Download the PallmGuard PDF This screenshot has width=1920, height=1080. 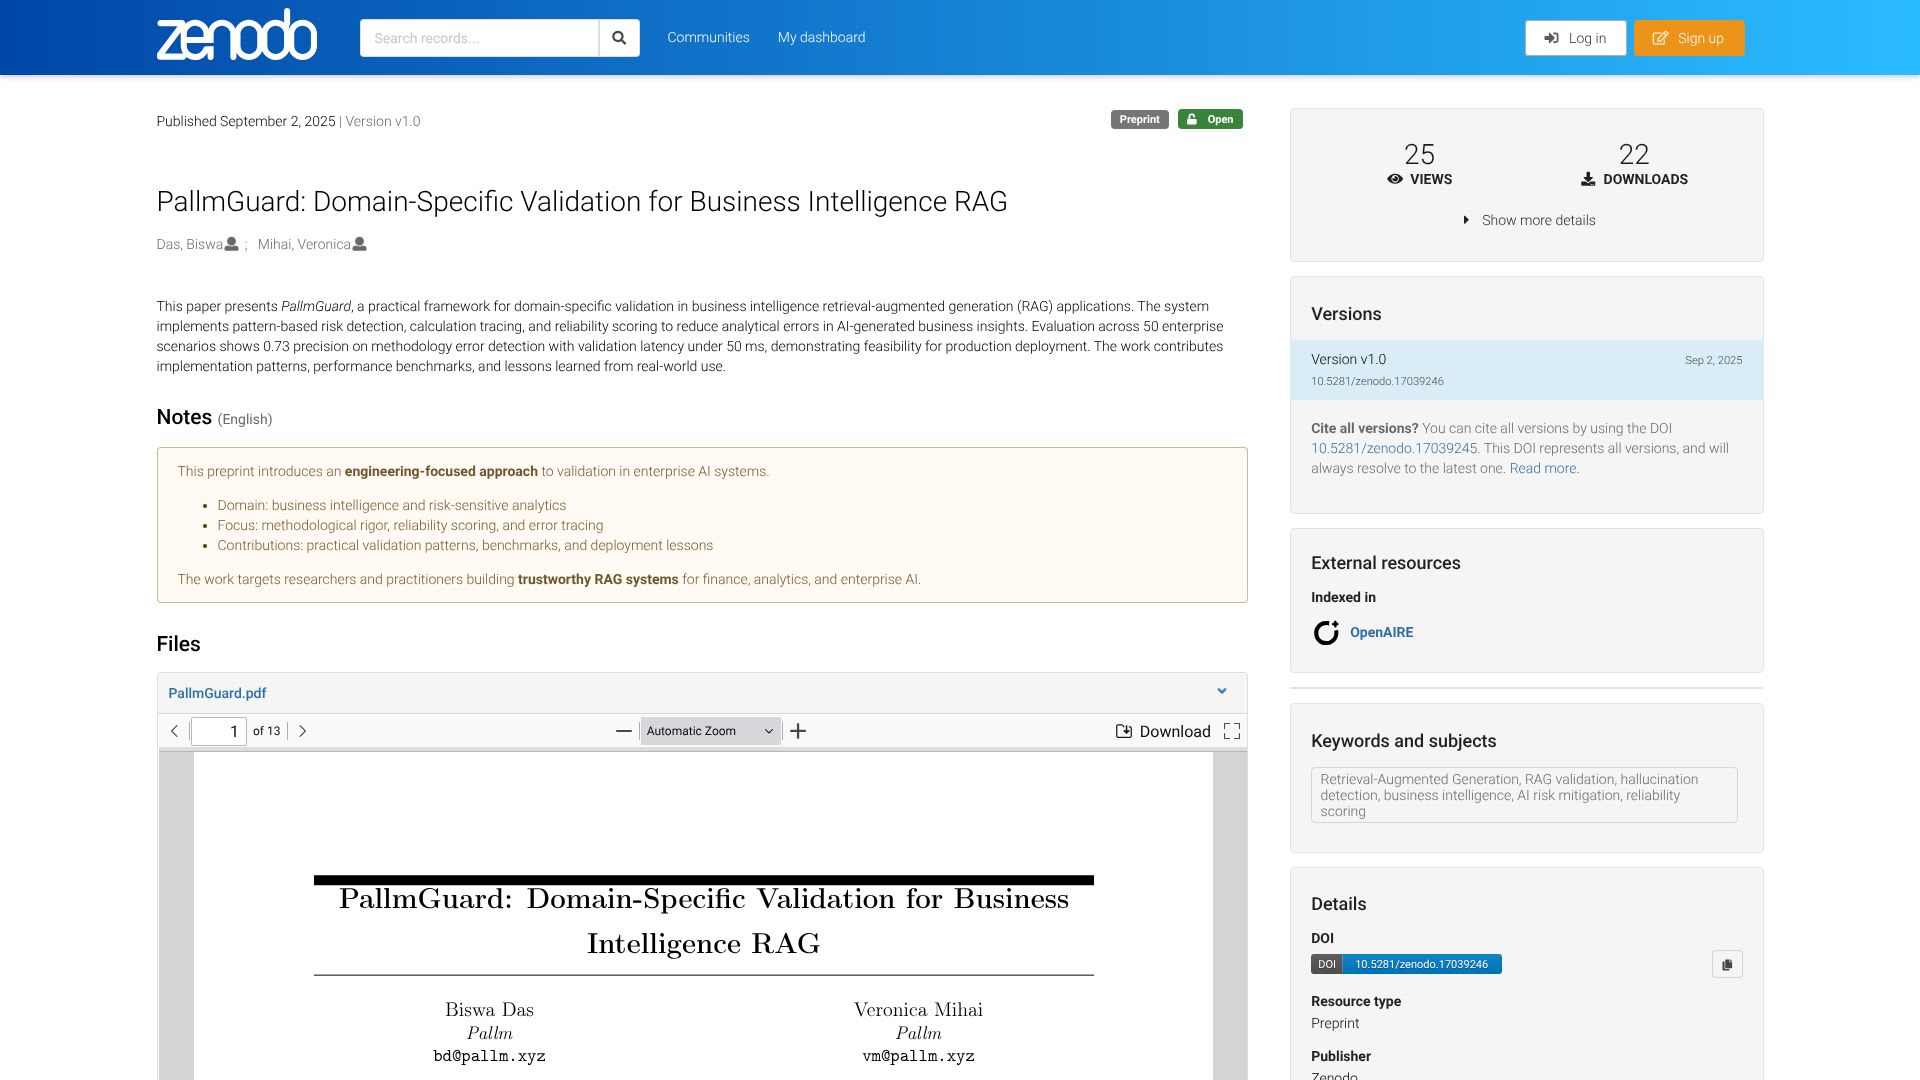(x=1163, y=731)
